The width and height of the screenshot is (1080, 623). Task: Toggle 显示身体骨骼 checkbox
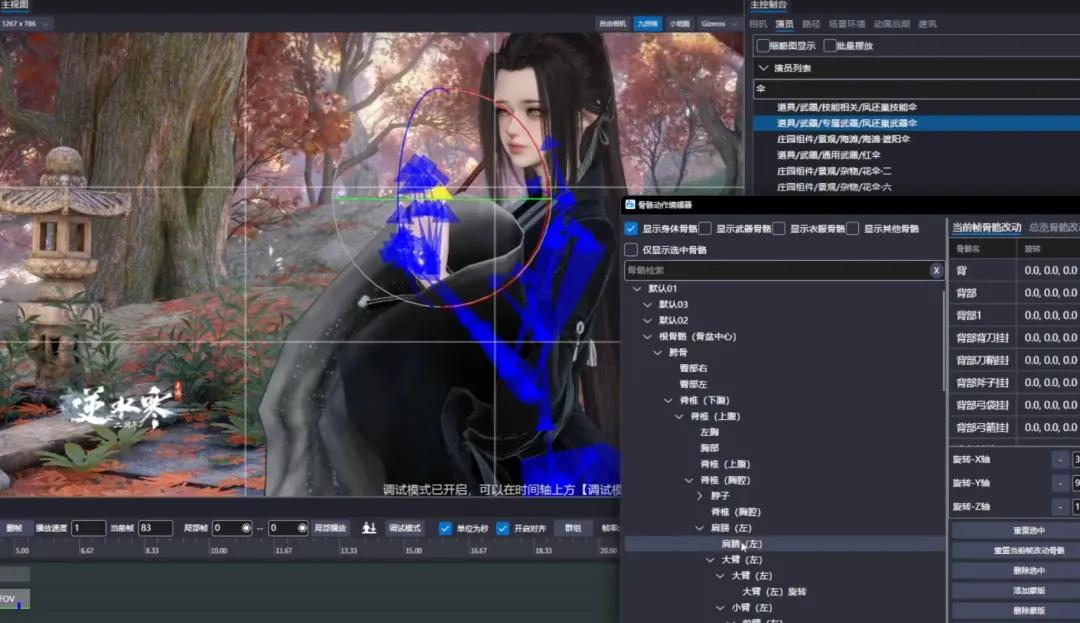point(631,229)
